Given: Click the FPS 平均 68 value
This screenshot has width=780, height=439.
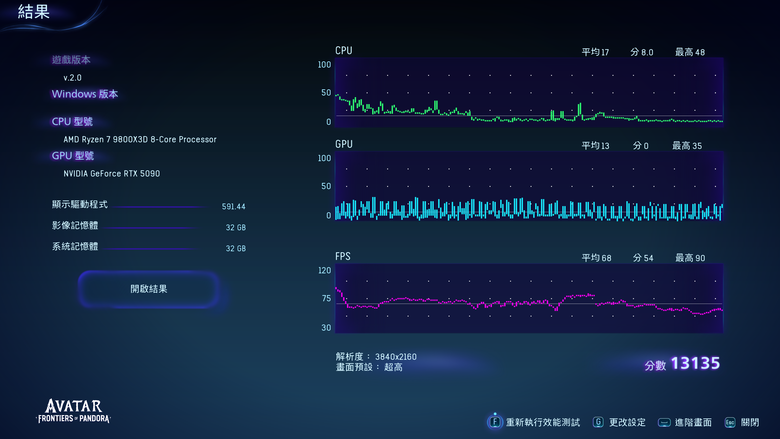Looking at the screenshot, I should click(x=596, y=258).
